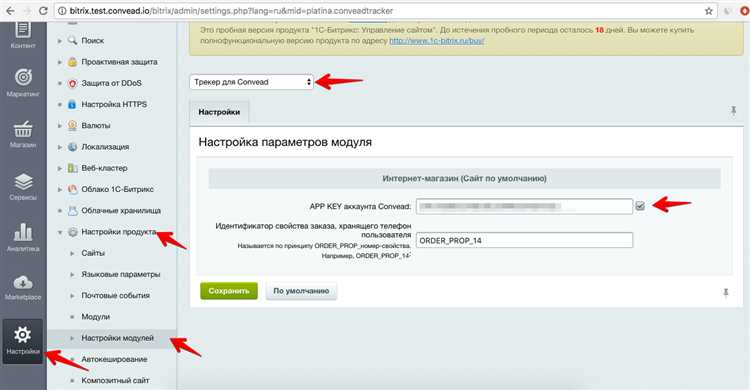
Task: Expand the Защита от DDoS item
Action: coord(60,83)
